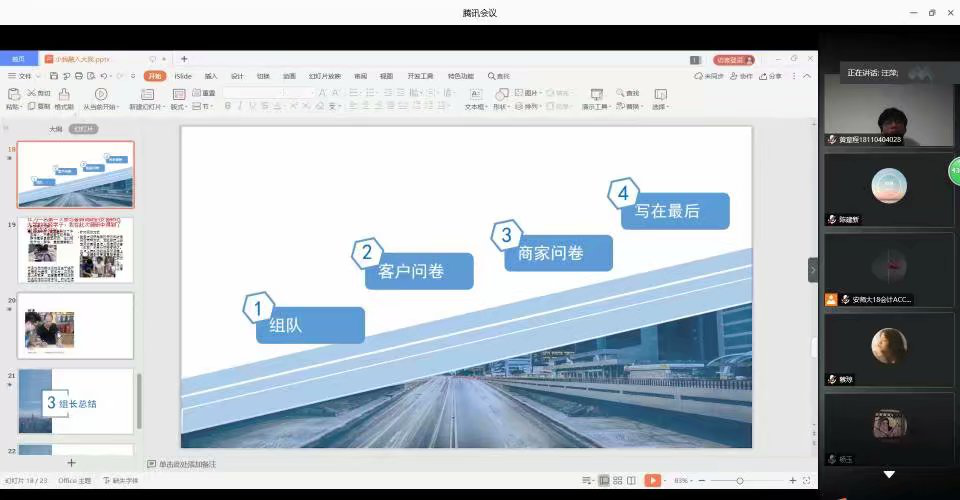Click the zoom slider in status bar
This screenshot has height=500, width=960.
(740, 481)
